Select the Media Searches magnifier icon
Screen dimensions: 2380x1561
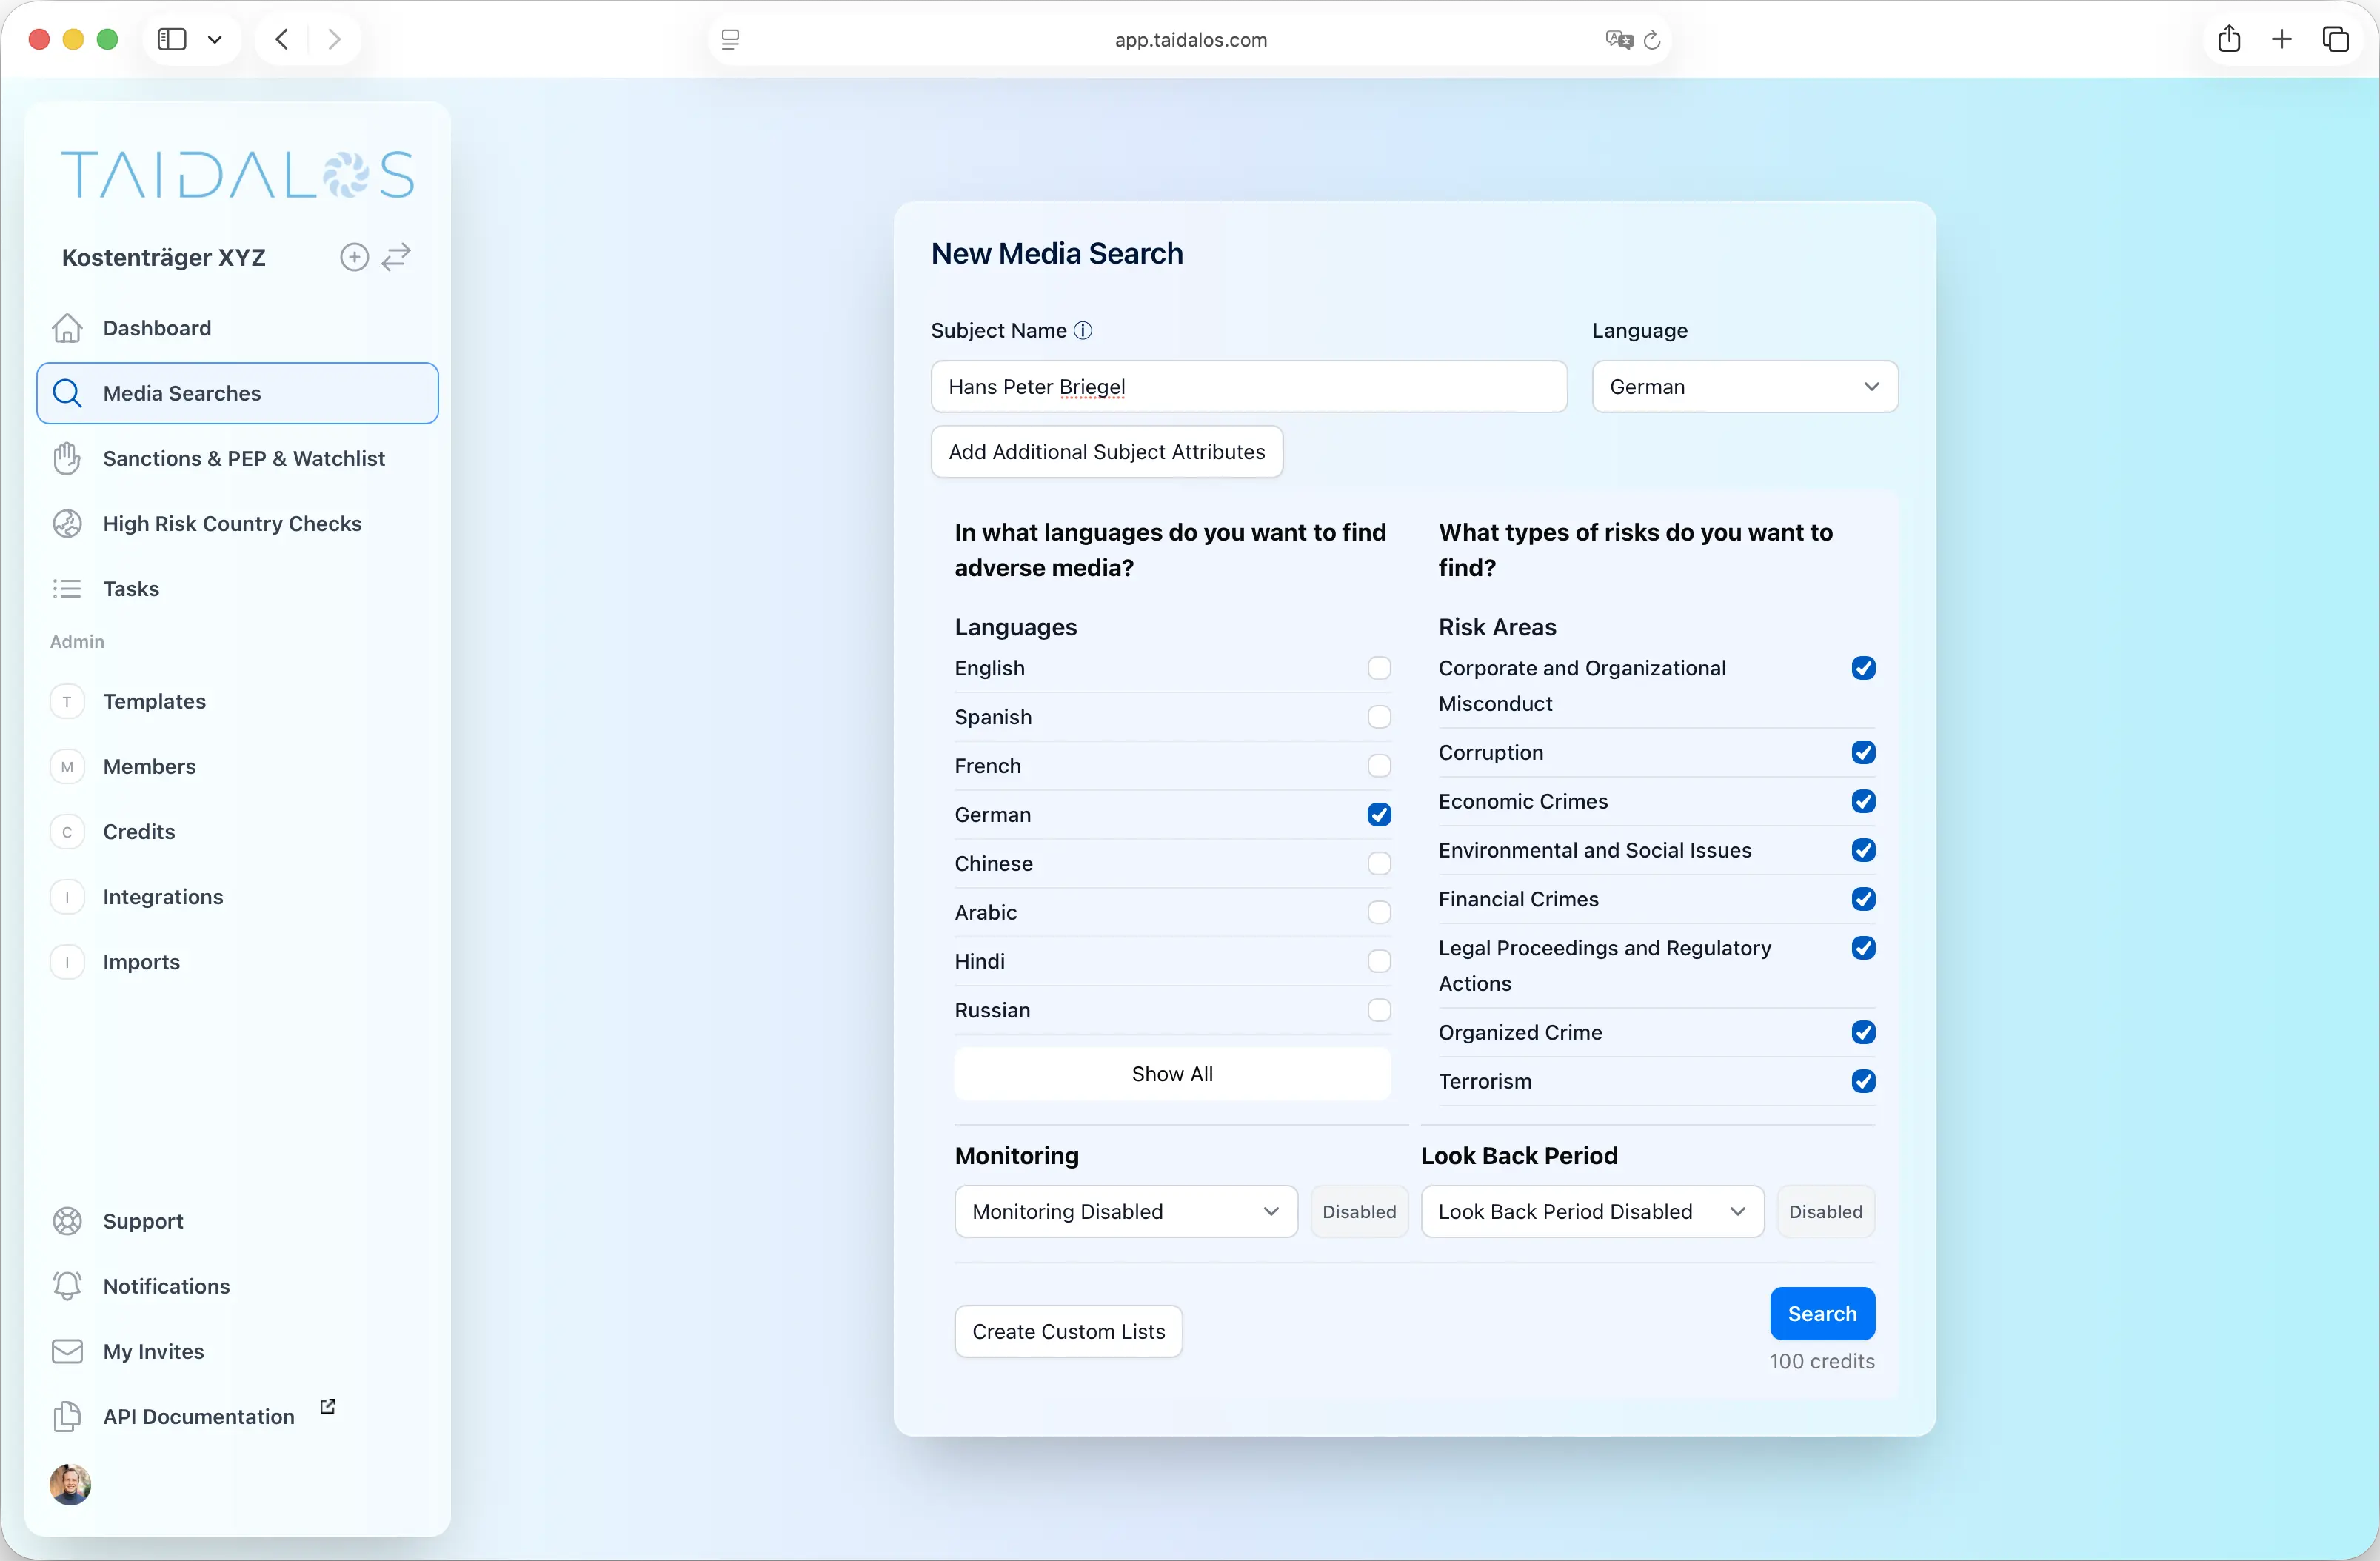[x=66, y=393]
